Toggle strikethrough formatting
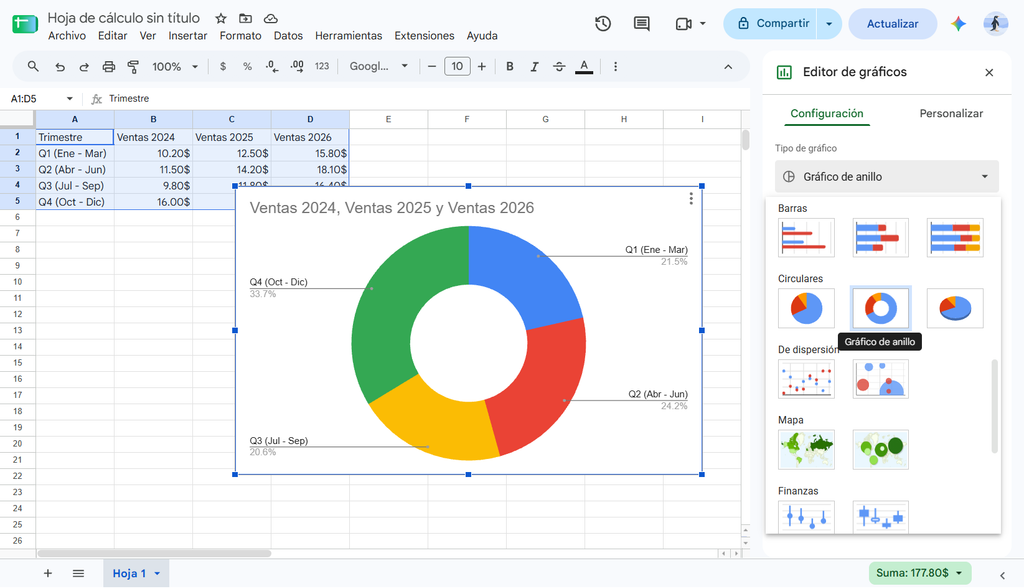This screenshot has height=588, width=1024. coord(559,67)
